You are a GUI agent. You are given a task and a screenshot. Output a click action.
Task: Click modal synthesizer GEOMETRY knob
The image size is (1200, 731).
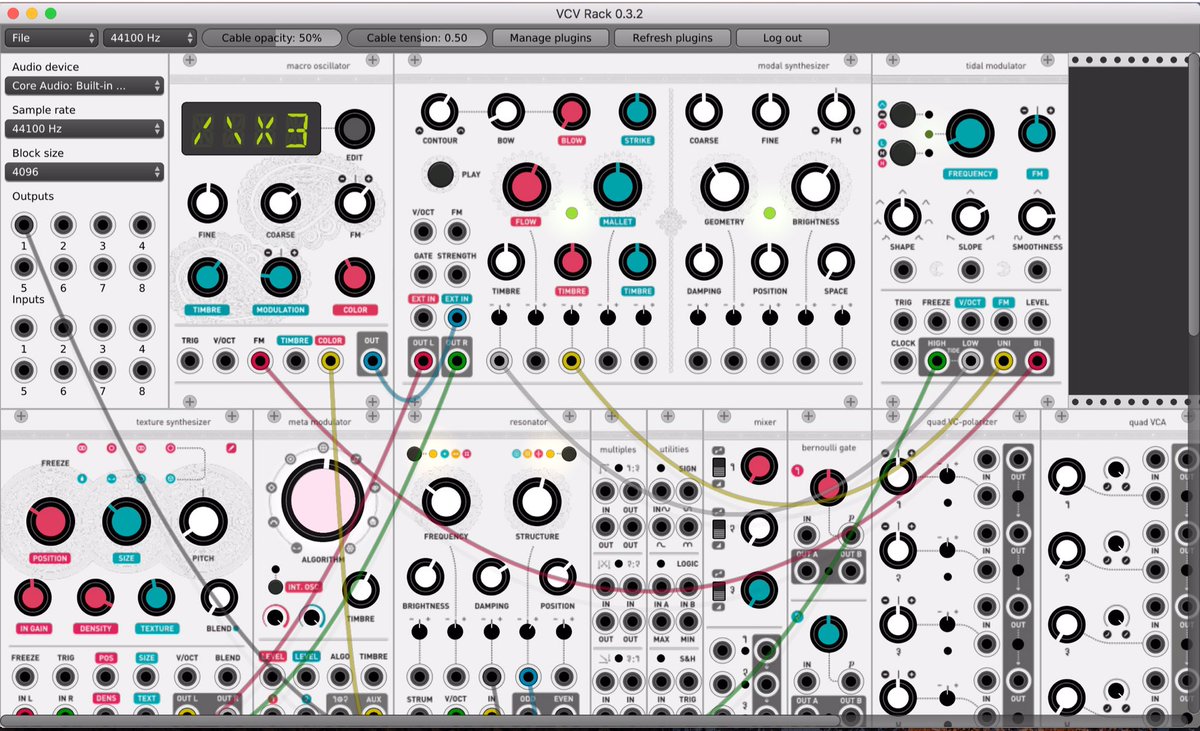coord(724,187)
